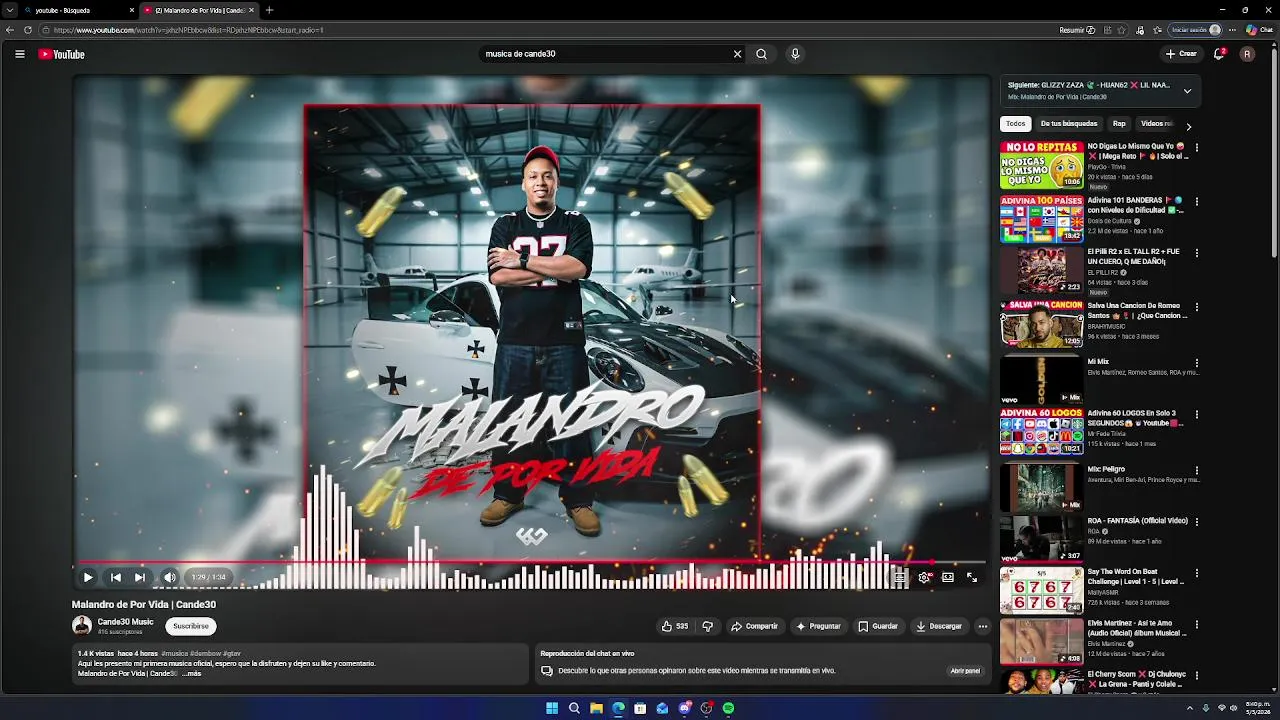Viewport: 1280px width, 720px height.
Task: Open Windows Start menu
Action: tap(552, 708)
